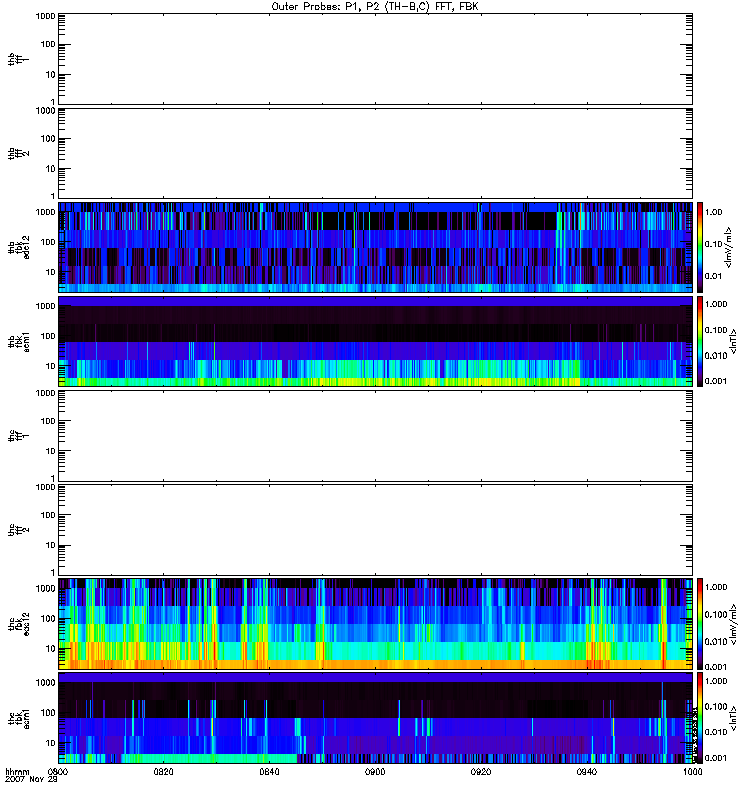Click the 0800 time axis label
Image resolution: width=750 pixels, height=800 pixels.
pos(59,772)
